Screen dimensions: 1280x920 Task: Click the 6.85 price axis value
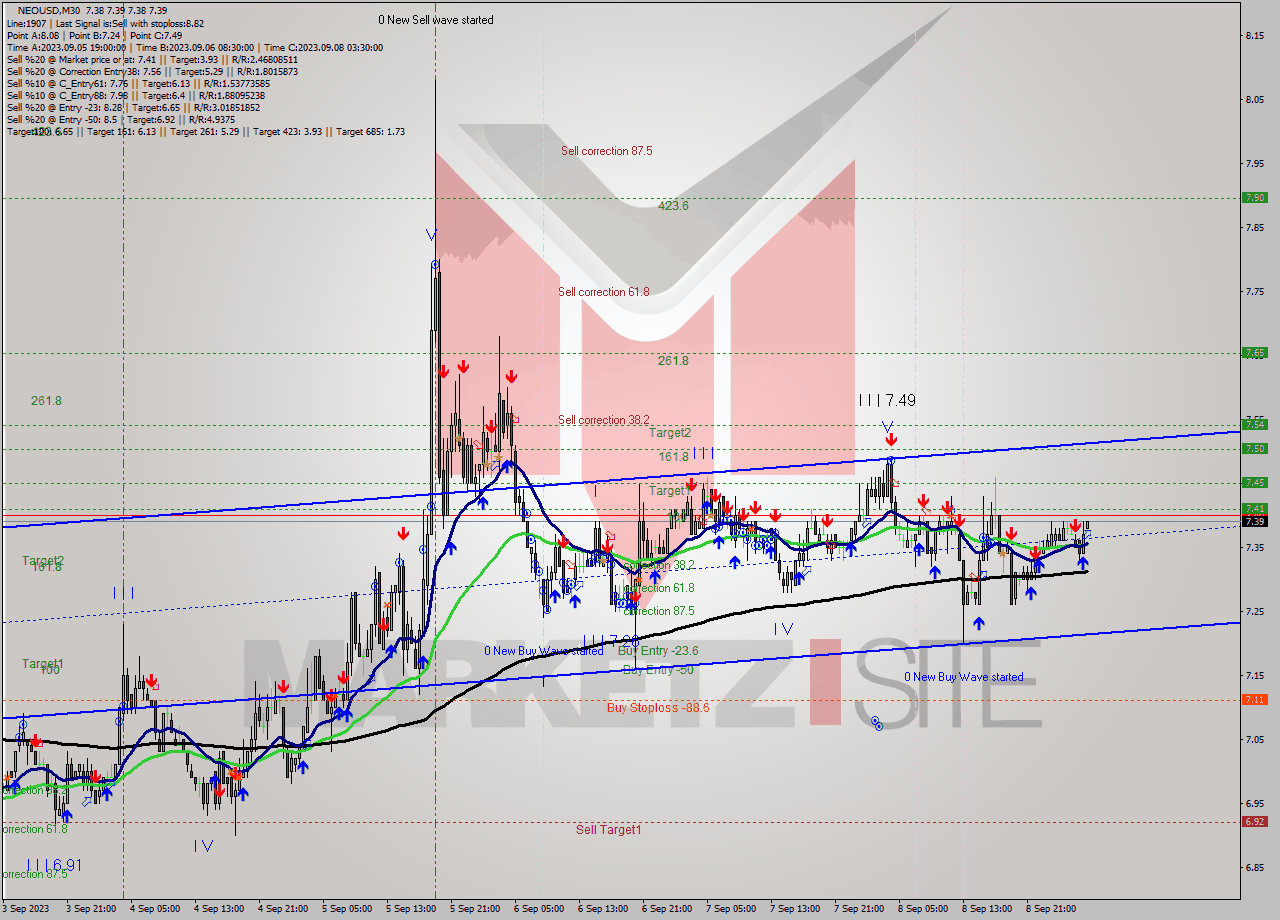(x=1257, y=868)
